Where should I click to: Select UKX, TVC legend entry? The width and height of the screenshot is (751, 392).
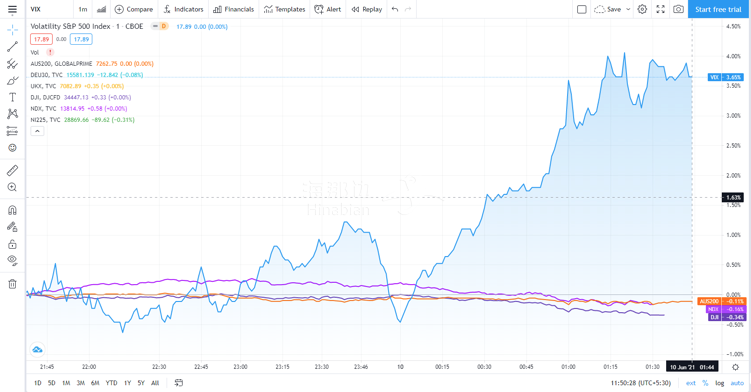pos(43,86)
